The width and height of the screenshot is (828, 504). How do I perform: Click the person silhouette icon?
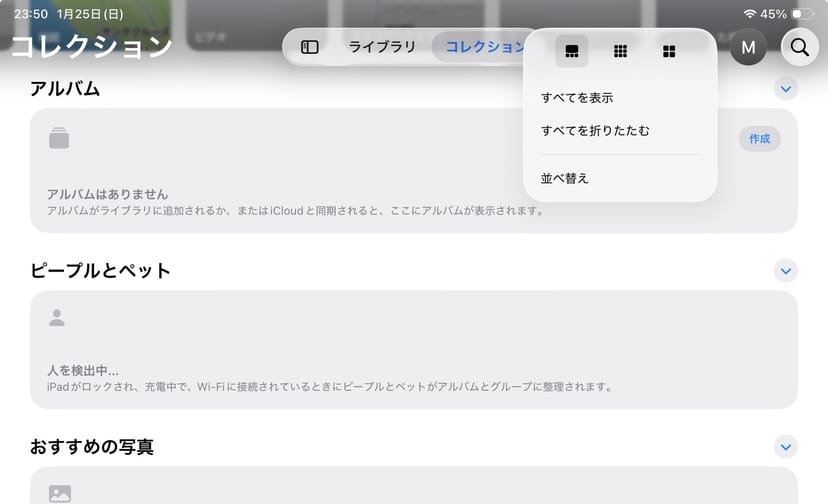(57, 318)
